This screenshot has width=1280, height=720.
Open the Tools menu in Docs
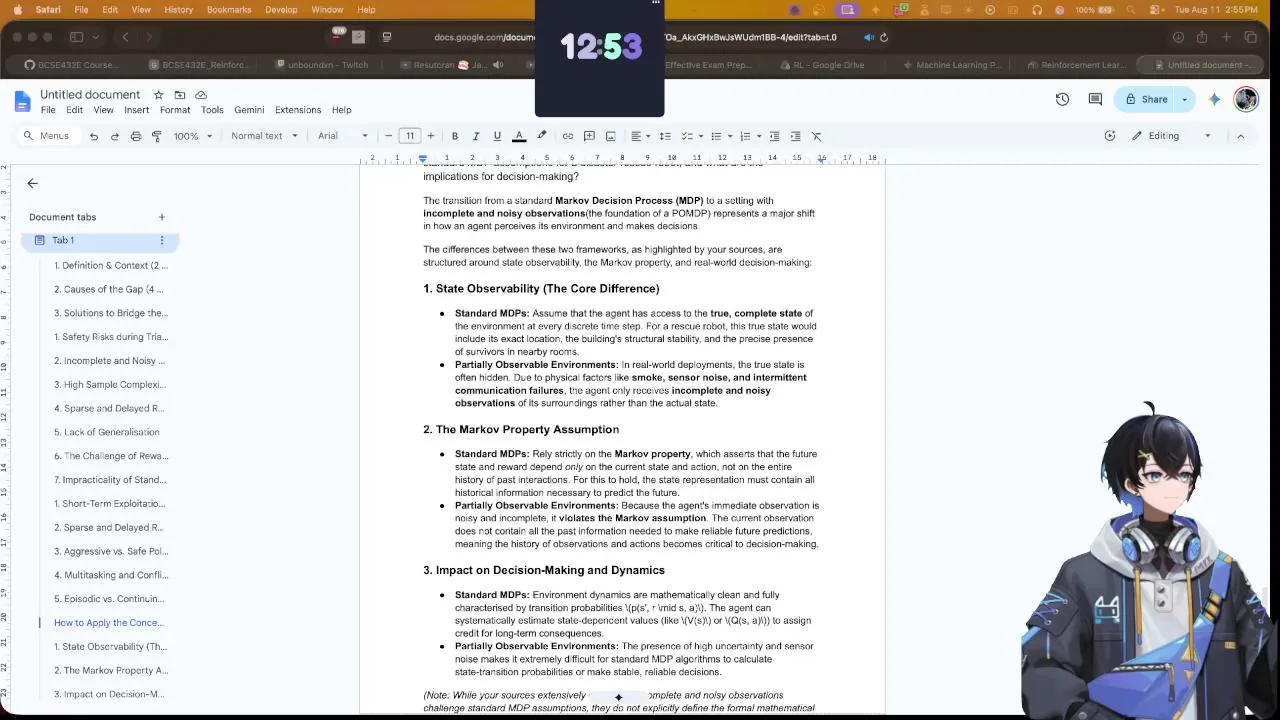point(212,110)
